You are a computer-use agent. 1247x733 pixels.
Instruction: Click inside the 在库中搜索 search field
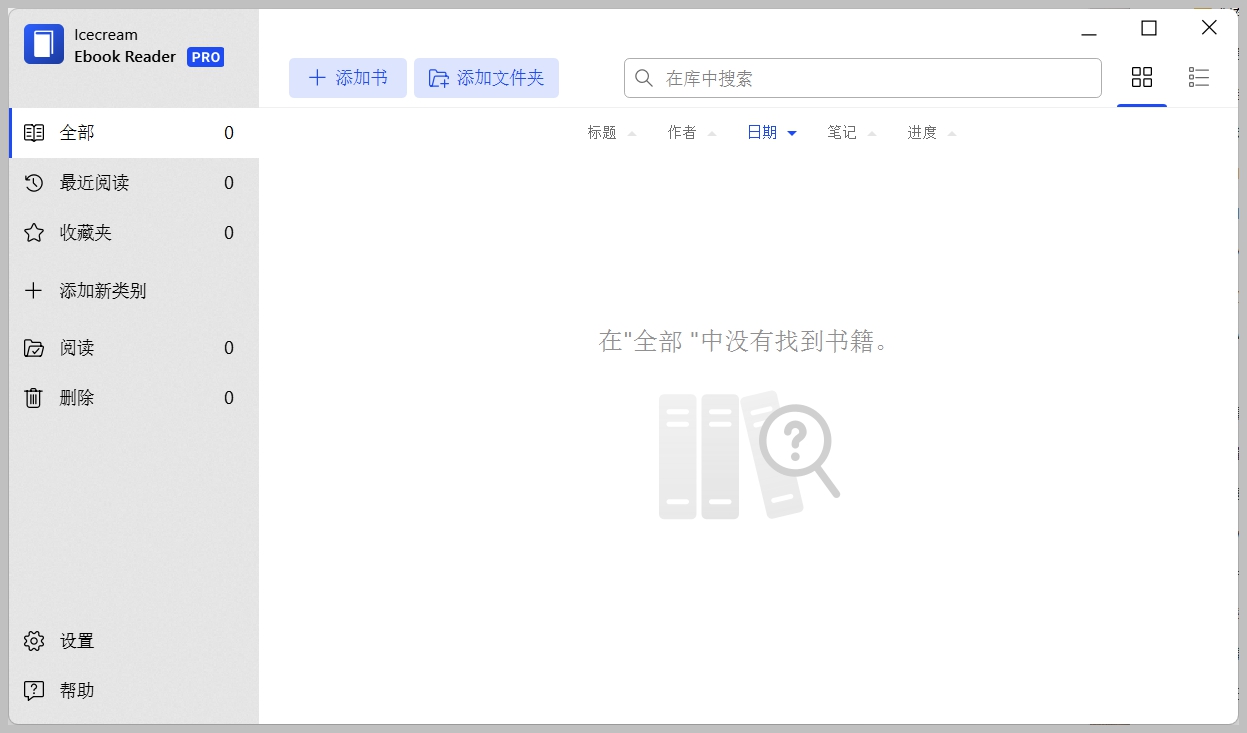pos(862,77)
